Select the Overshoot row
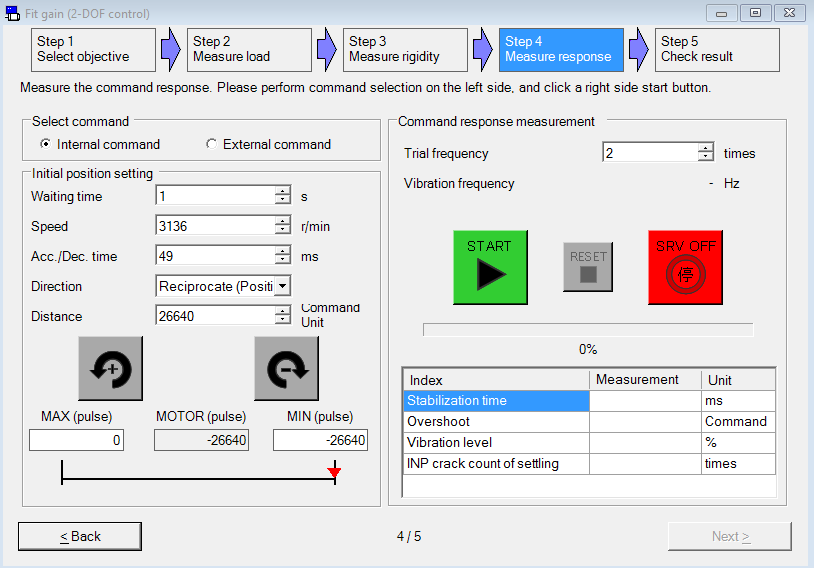The height and width of the screenshot is (568, 814). pyautogui.click(x=589, y=422)
